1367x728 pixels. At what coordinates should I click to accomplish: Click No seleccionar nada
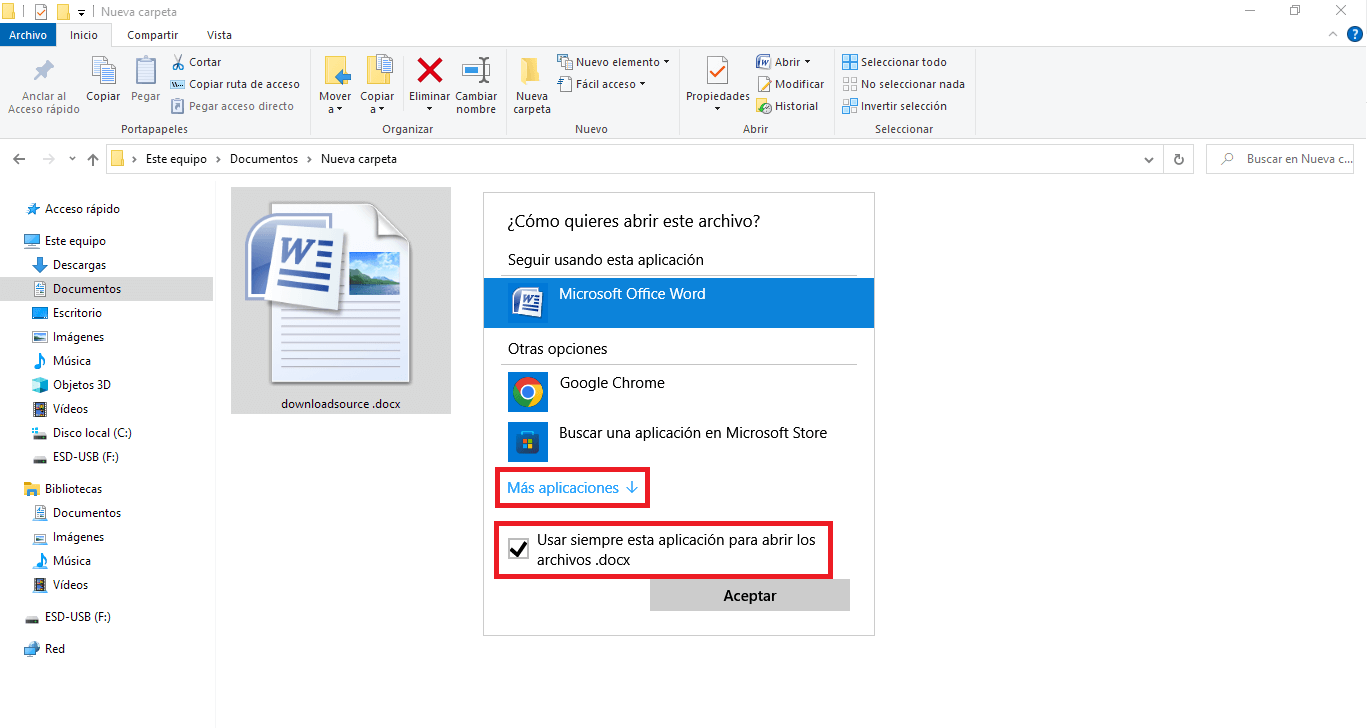point(903,84)
